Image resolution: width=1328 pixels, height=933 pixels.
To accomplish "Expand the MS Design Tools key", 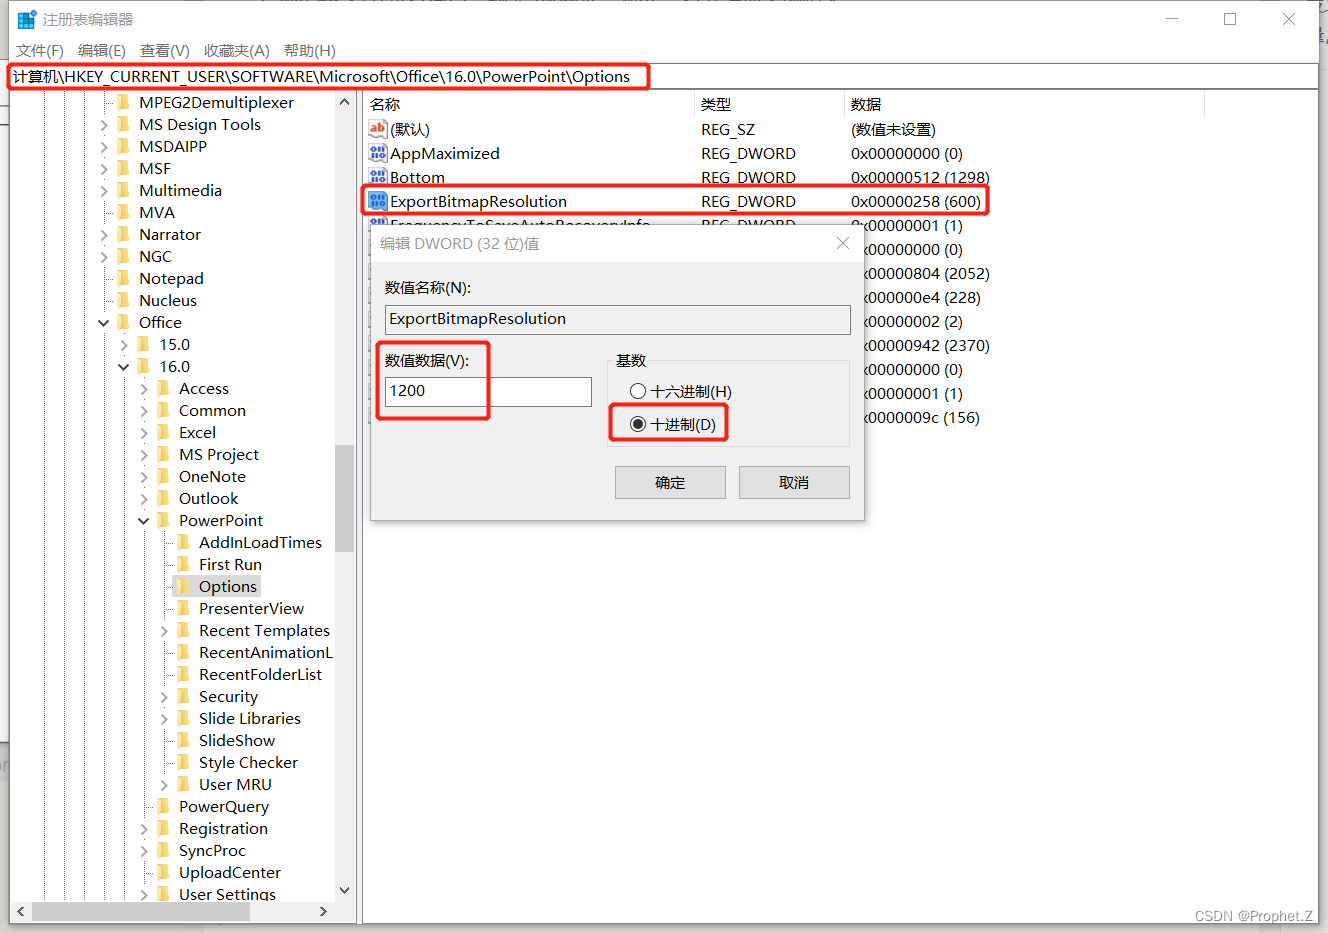I will tap(104, 125).
